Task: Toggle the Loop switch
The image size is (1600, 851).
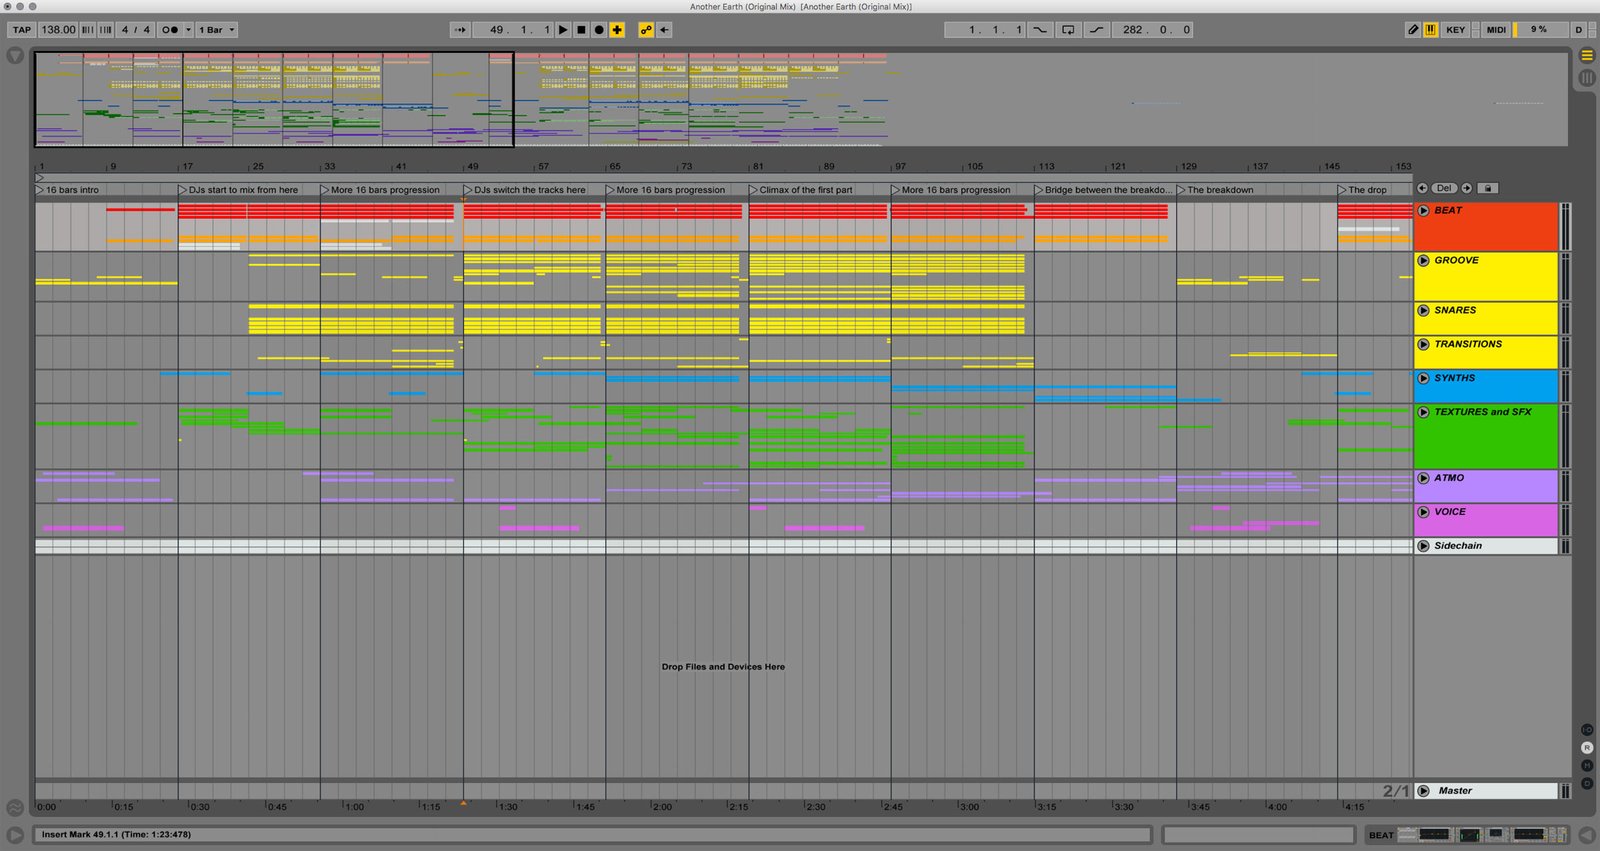Action: click(x=1068, y=30)
